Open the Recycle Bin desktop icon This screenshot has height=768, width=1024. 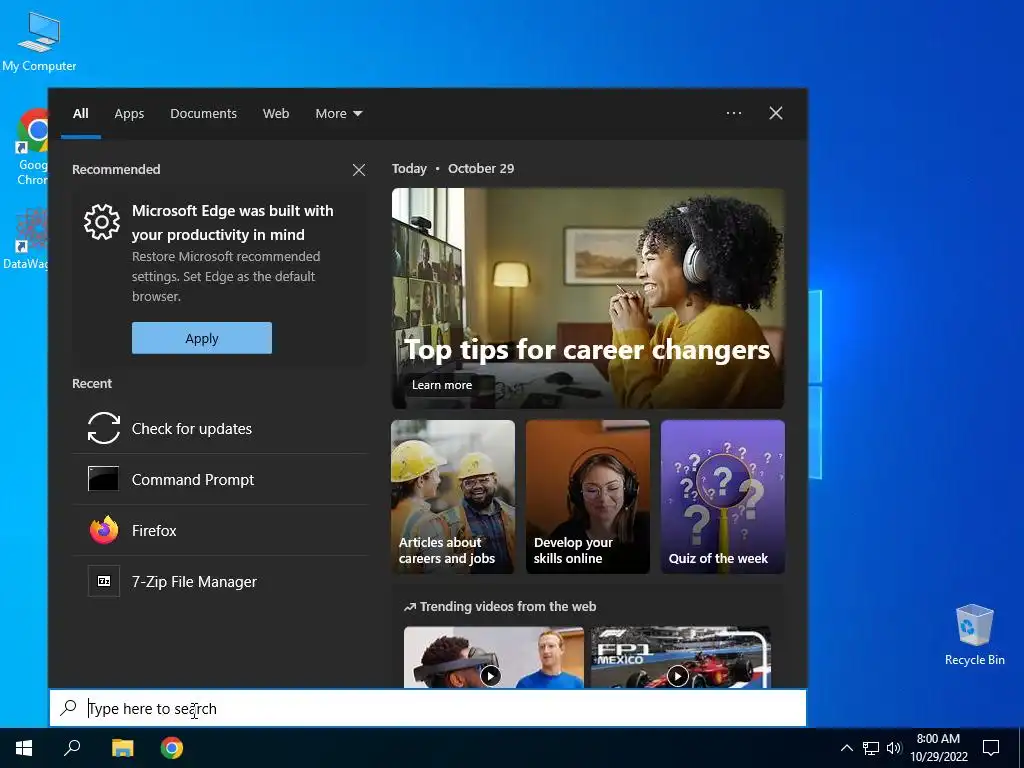(974, 635)
